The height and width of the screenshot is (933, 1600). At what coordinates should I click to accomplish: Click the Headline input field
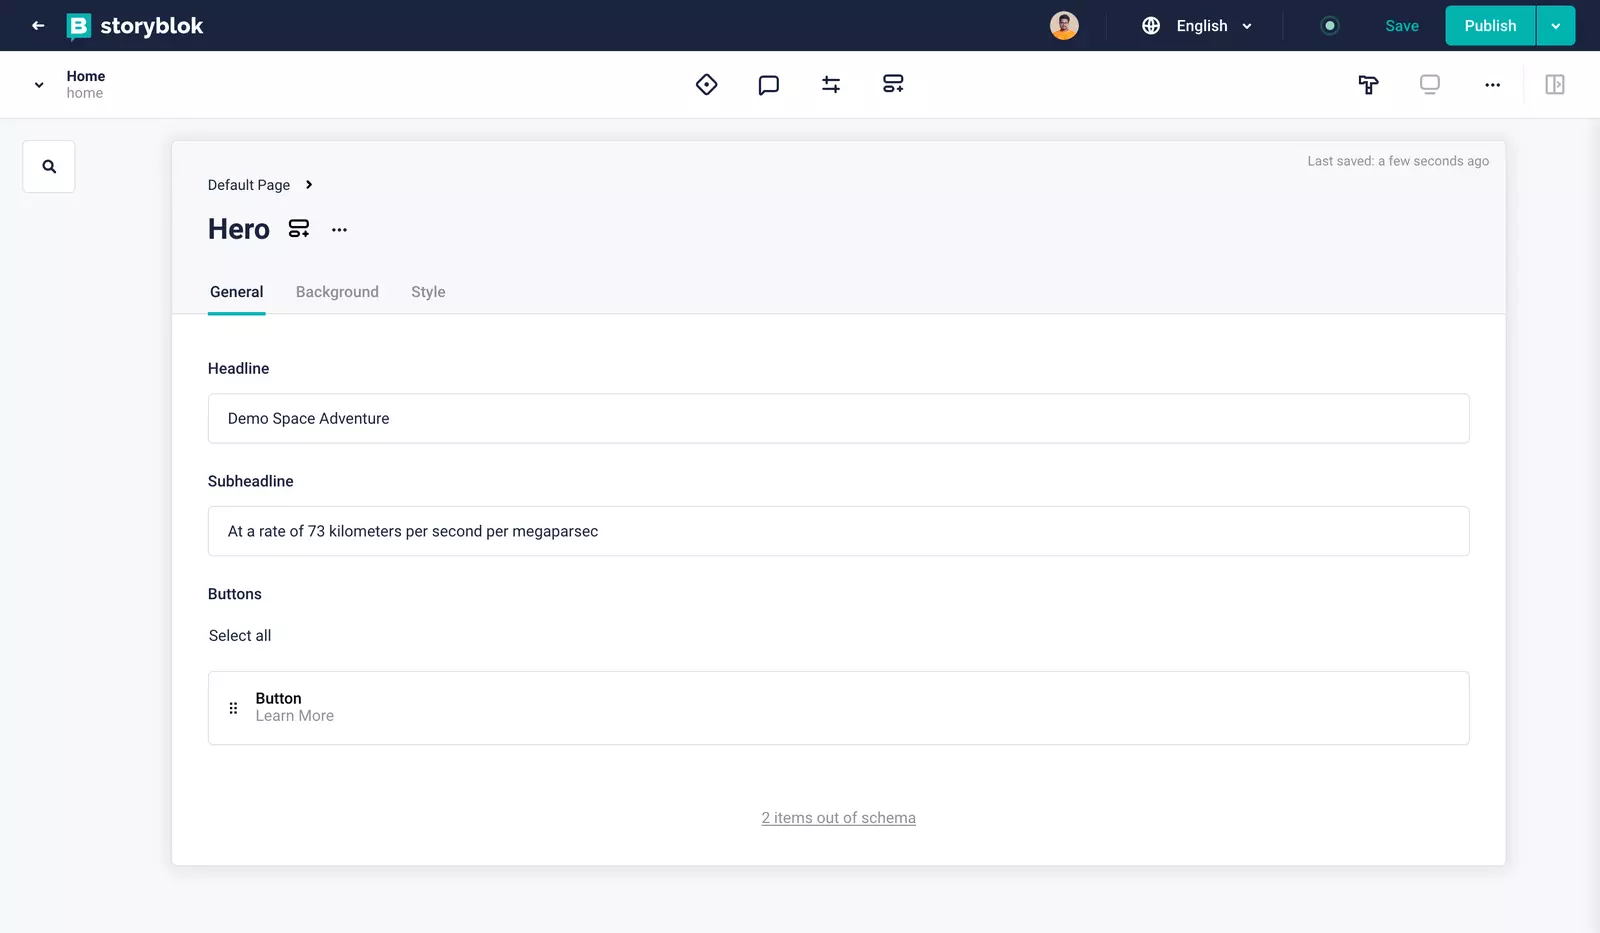838,419
